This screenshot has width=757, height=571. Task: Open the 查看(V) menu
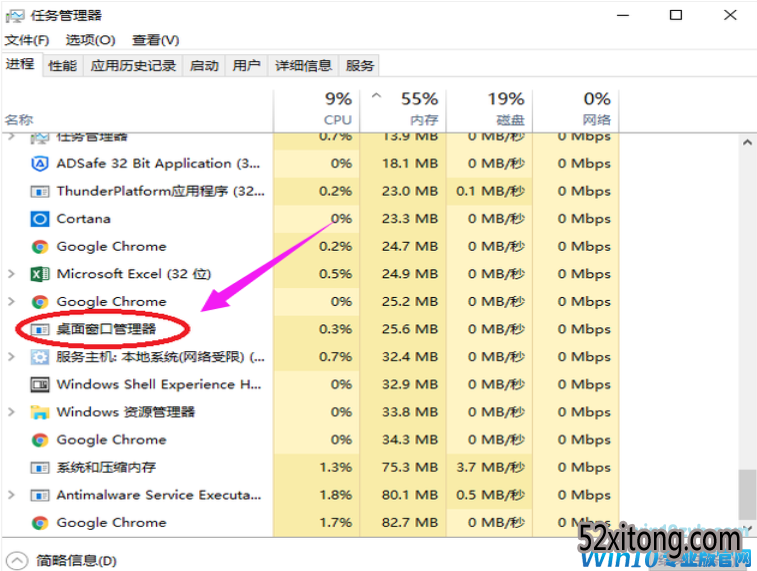pos(155,40)
